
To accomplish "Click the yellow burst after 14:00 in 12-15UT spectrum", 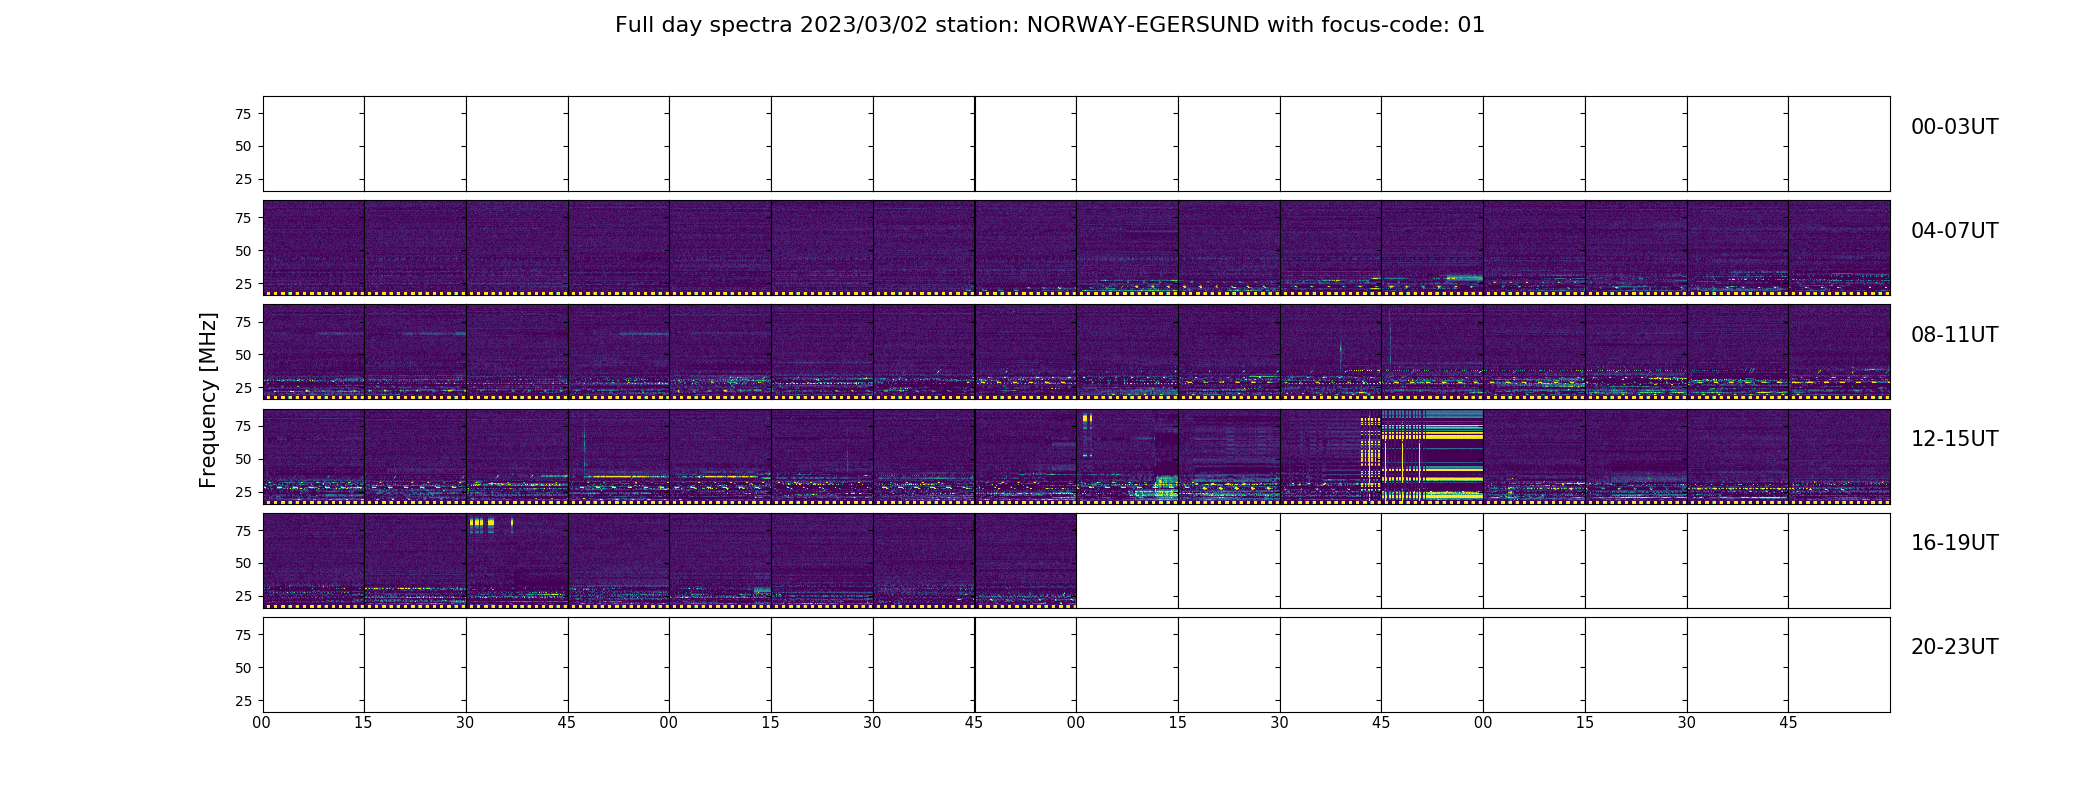I will coord(1087,420).
